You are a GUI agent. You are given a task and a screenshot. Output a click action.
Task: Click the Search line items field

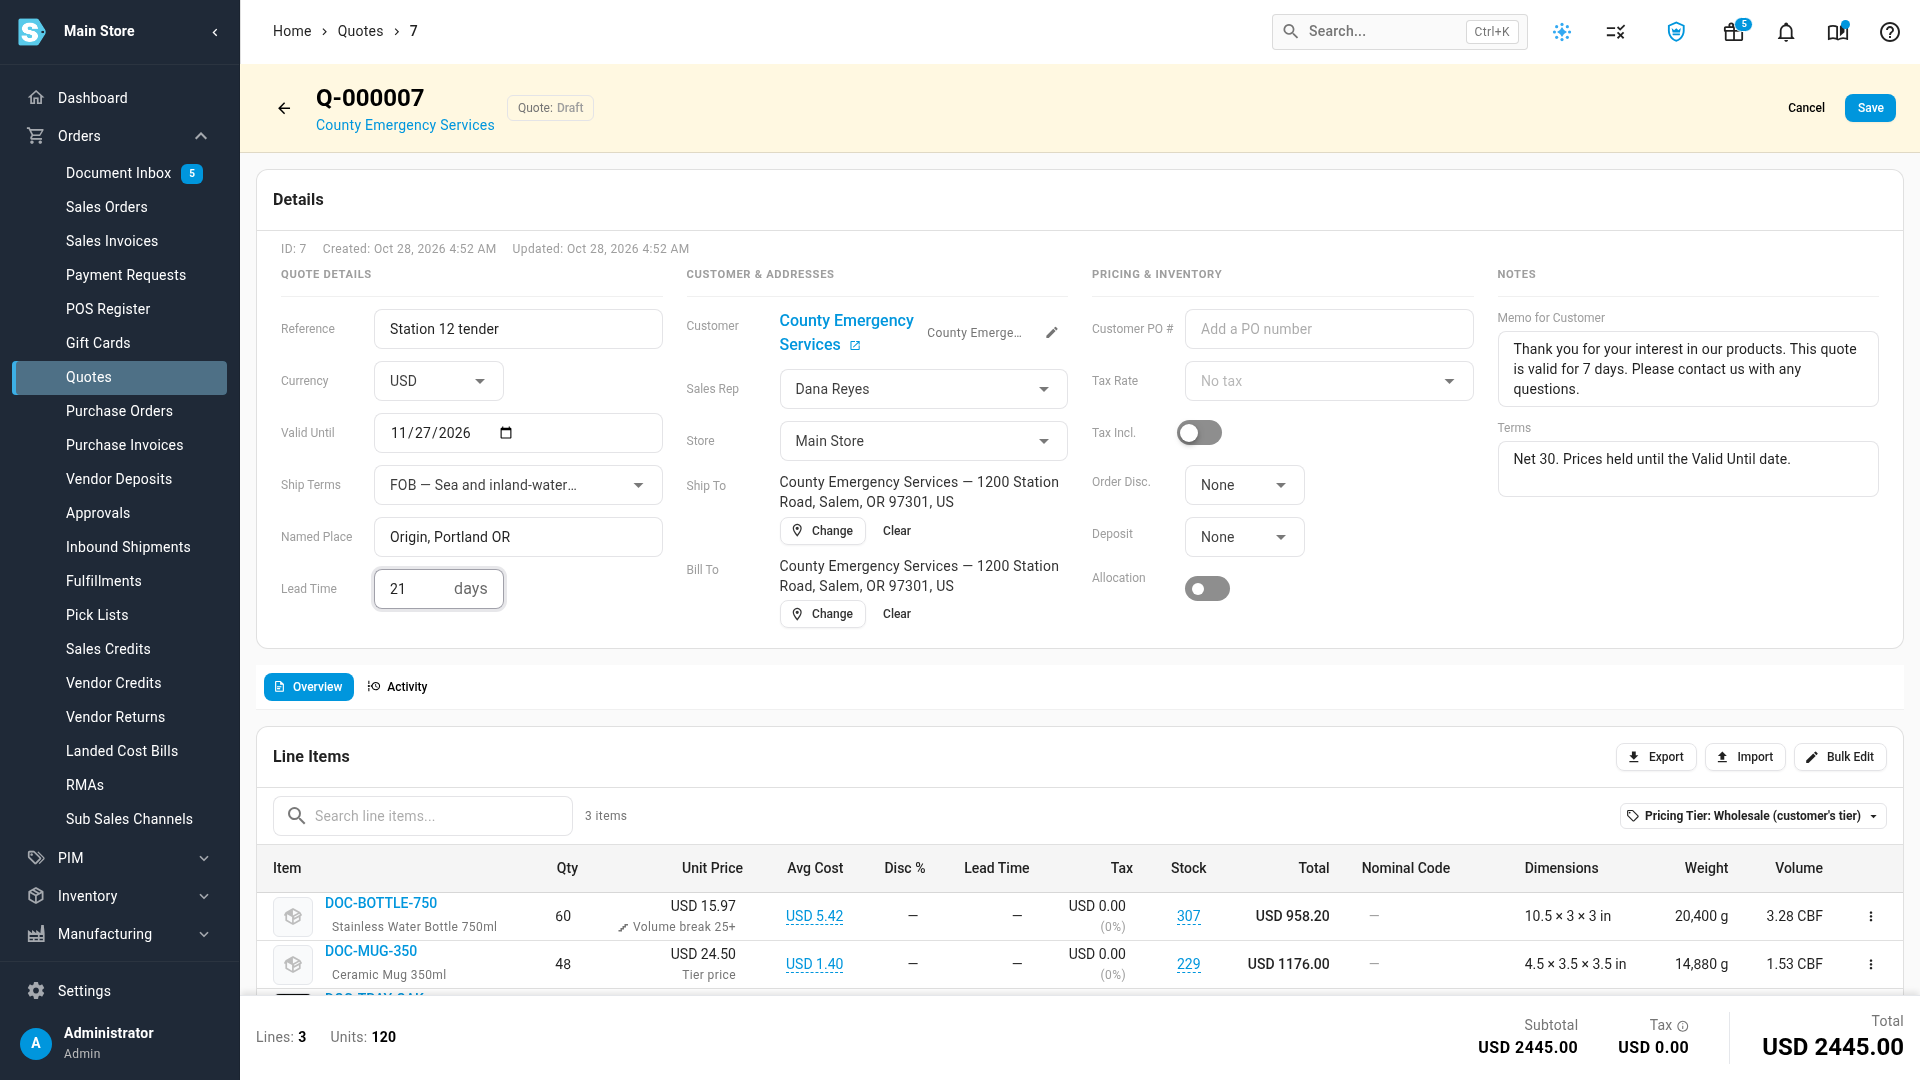point(423,816)
